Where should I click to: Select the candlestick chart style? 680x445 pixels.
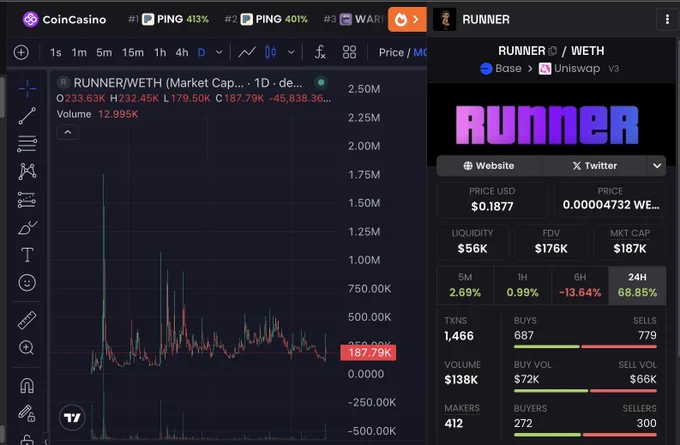point(270,52)
